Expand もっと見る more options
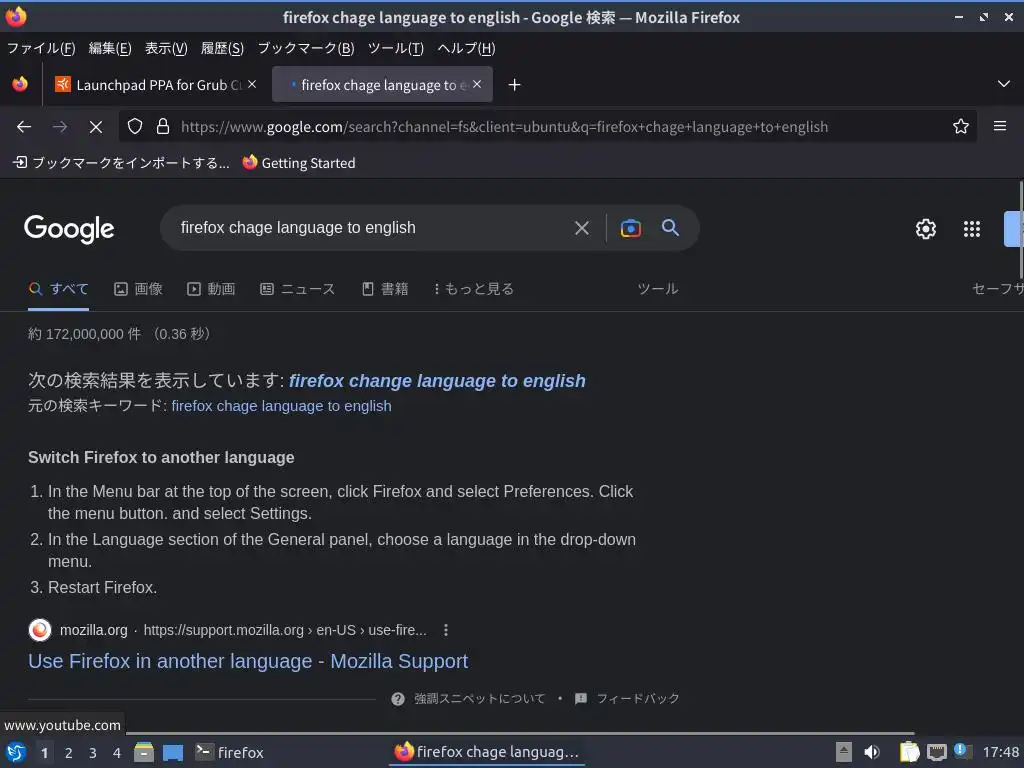The width and height of the screenshot is (1024, 768). (473, 289)
